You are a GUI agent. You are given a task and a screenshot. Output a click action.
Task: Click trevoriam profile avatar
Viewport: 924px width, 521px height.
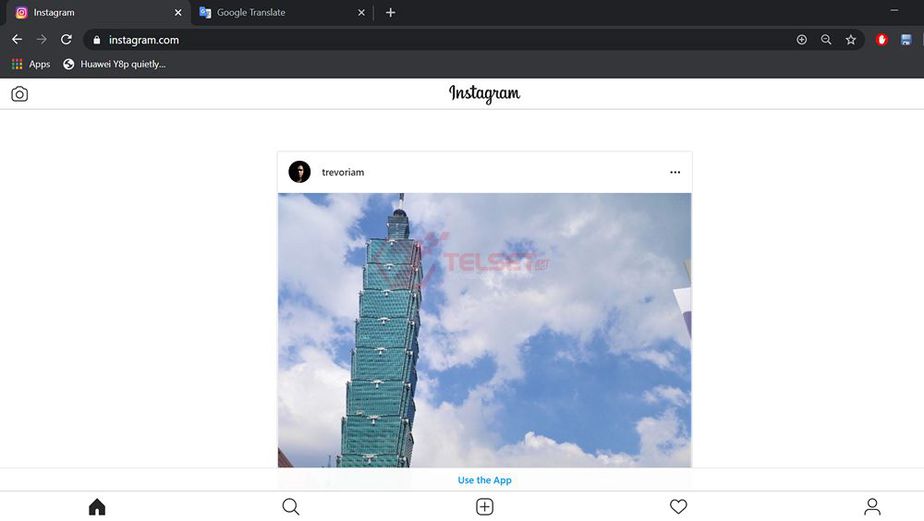[300, 172]
